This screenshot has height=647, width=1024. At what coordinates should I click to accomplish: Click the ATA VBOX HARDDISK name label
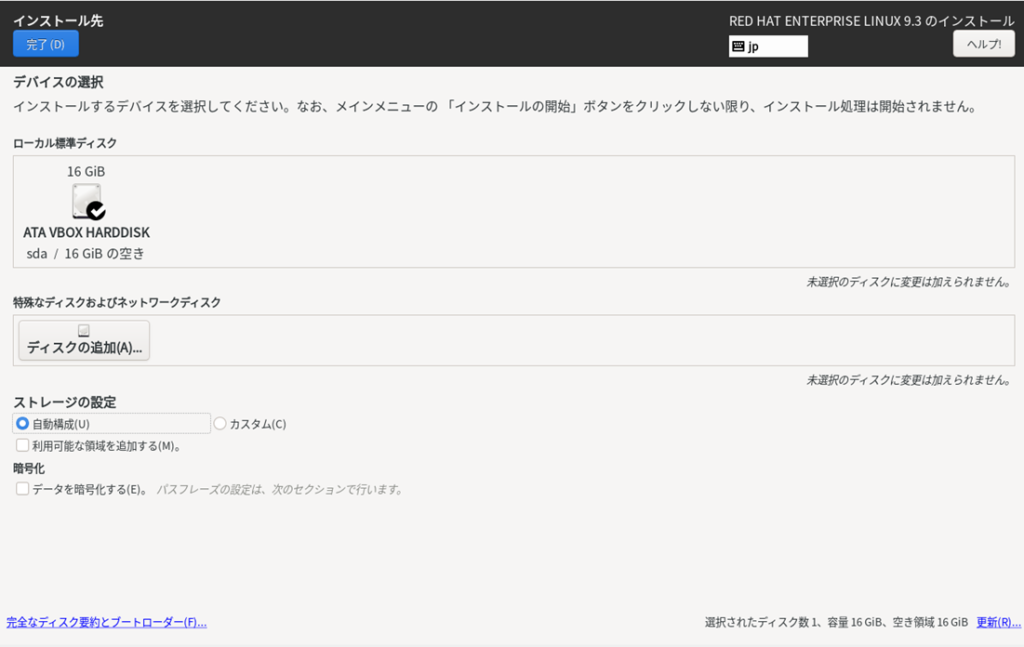pos(86,233)
